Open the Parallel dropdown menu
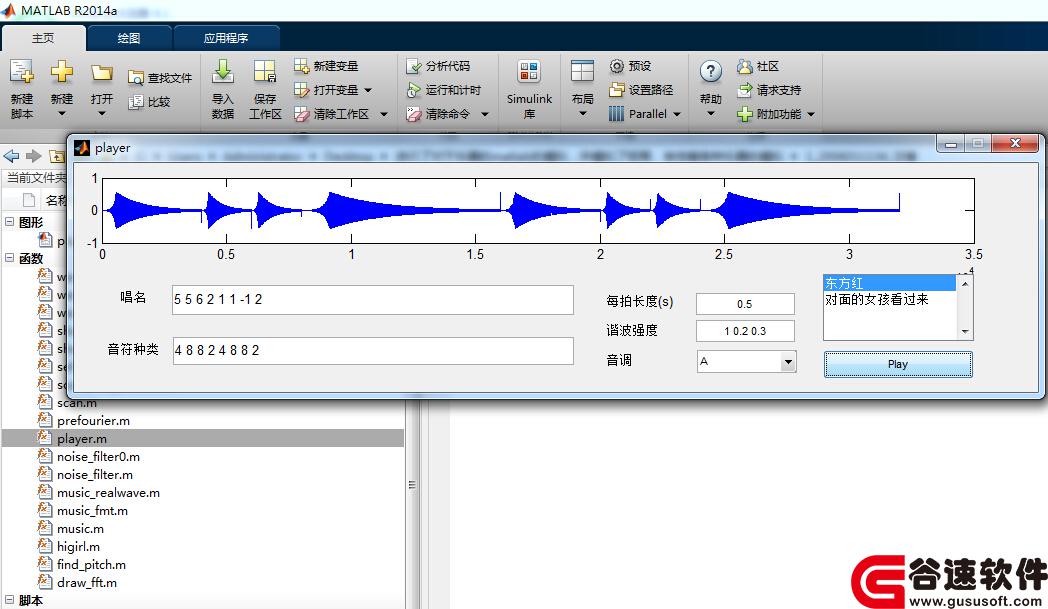The height and width of the screenshot is (609, 1048). [x=645, y=114]
